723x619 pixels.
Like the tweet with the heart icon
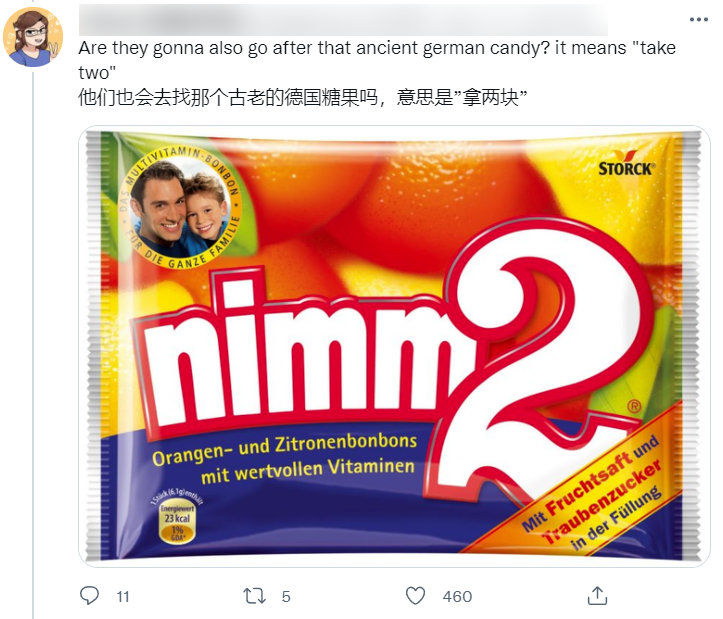pos(415,595)
